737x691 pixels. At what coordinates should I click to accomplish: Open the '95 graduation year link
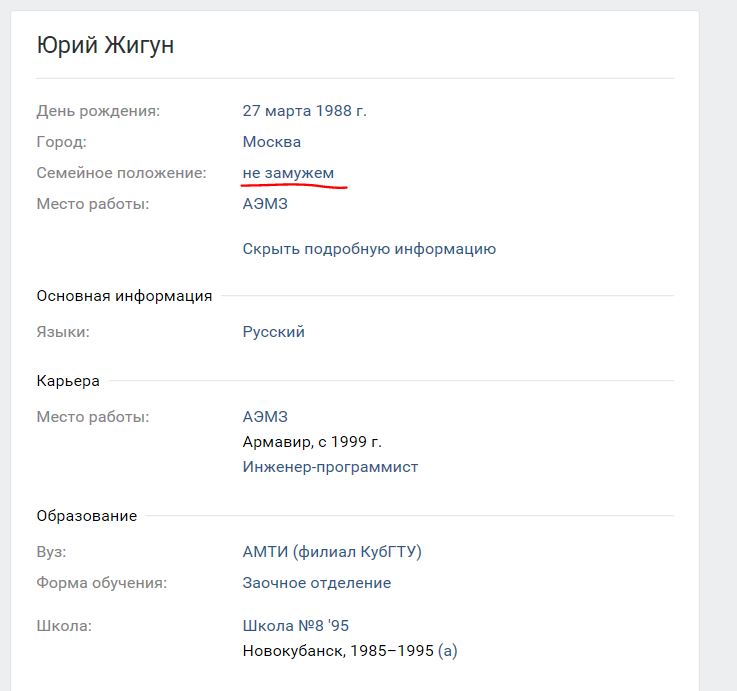coord(336,626)
